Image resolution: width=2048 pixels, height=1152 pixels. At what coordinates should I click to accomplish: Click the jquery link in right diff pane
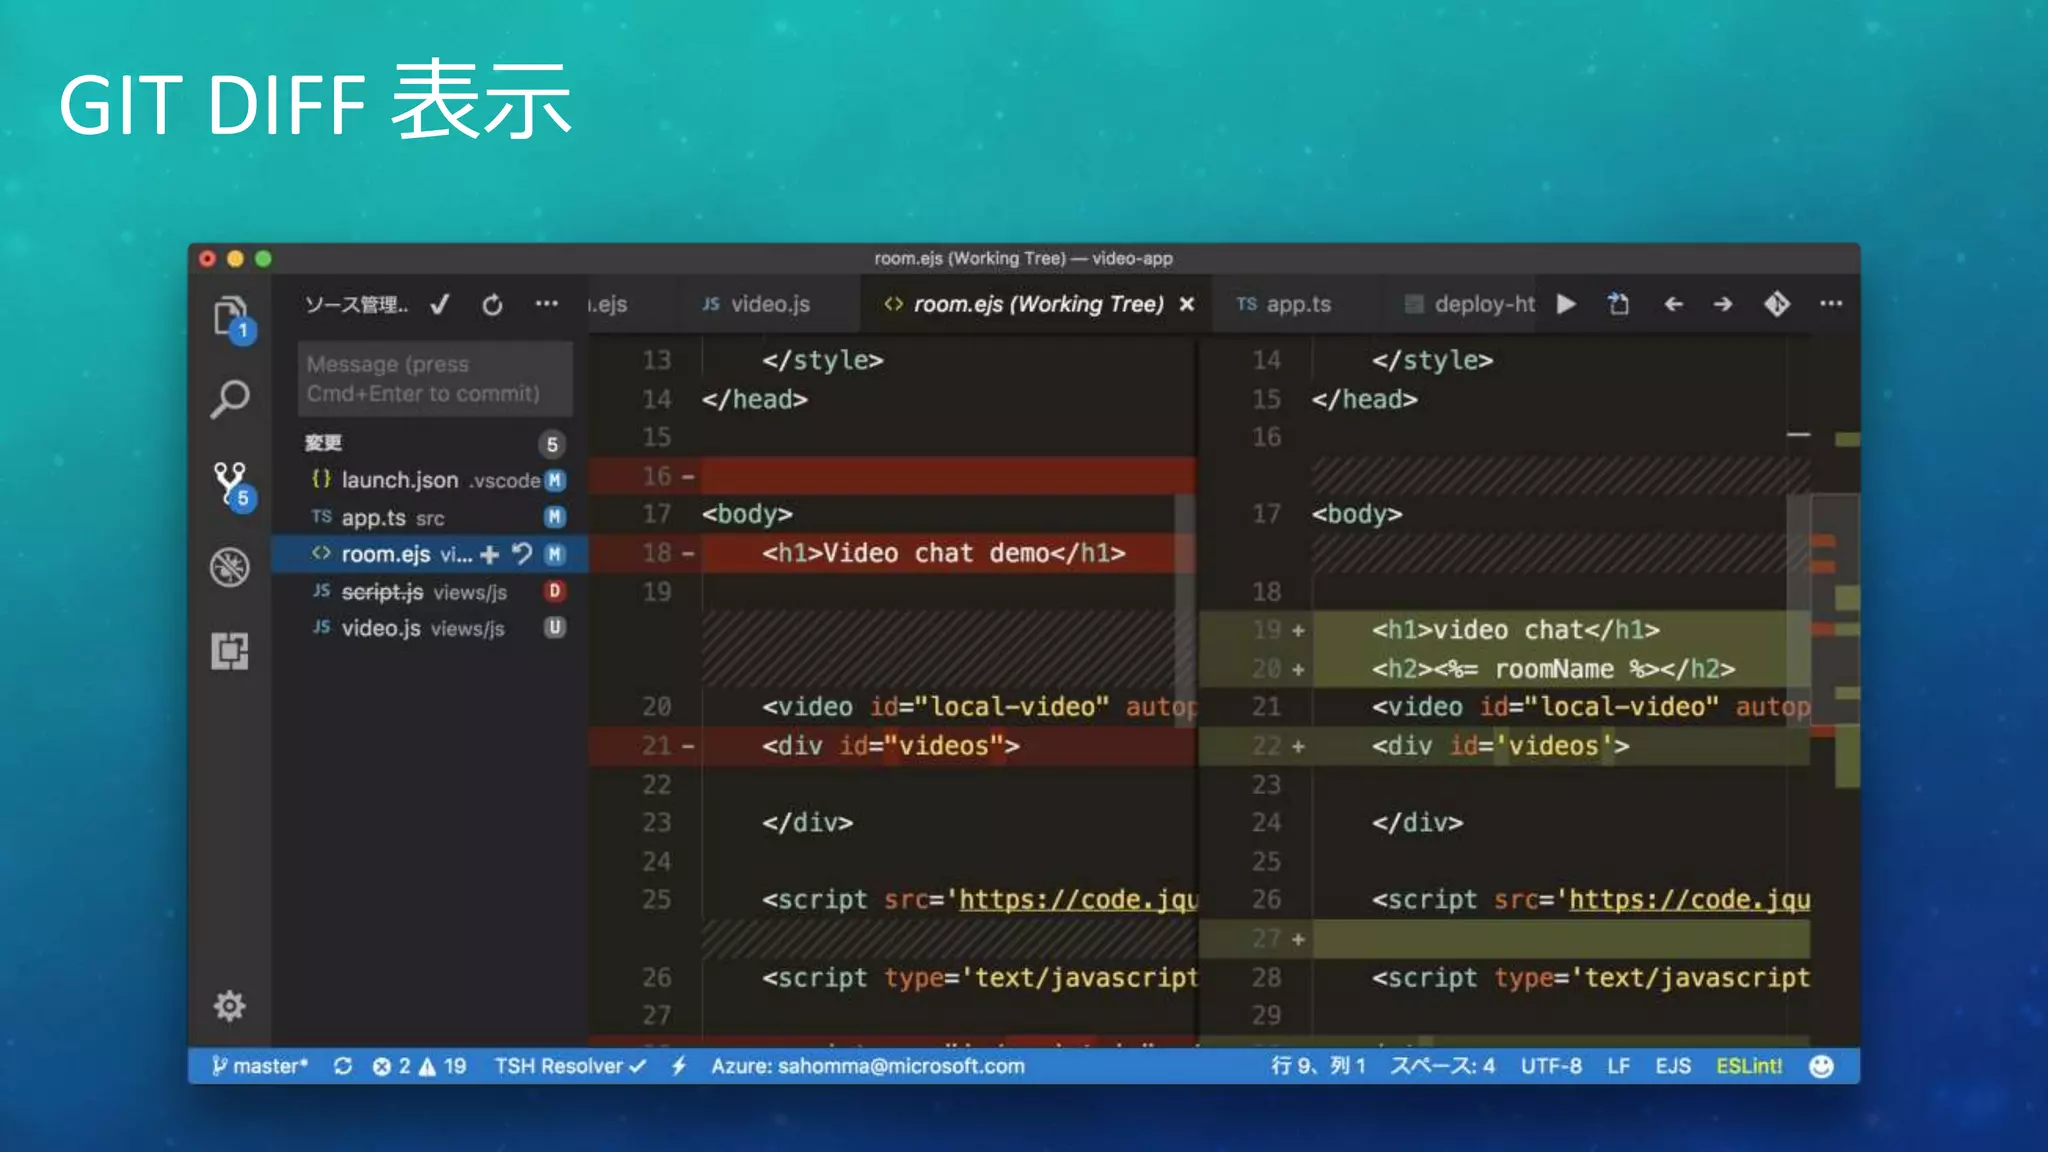(x=1689, y=899)
